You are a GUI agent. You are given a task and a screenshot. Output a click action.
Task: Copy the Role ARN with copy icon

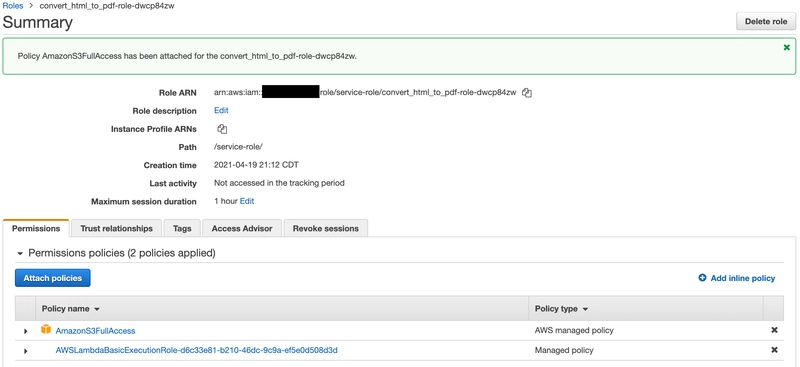527,93
